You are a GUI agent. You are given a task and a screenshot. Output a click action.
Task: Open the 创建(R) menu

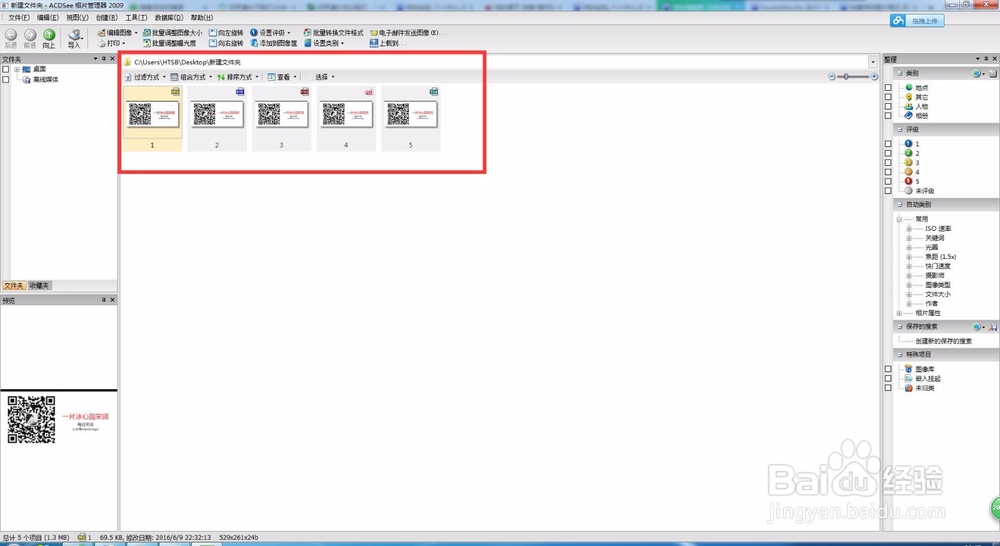point(107,18)
